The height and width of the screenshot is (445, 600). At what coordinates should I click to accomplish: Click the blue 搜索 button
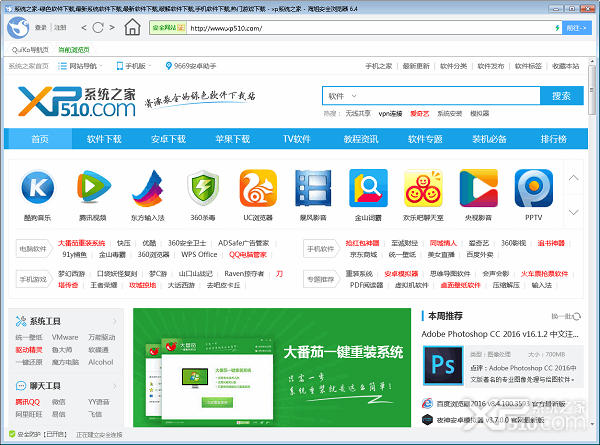561,96
